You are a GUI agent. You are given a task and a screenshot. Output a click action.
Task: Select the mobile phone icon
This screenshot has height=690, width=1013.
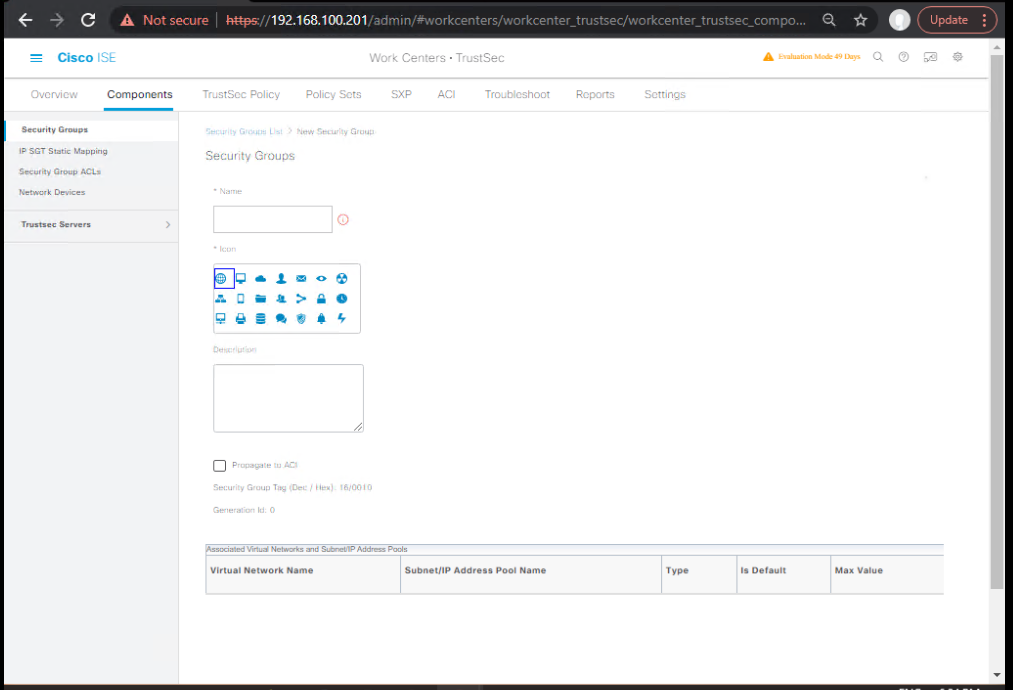pyautogui.click(x=241, y=298)
